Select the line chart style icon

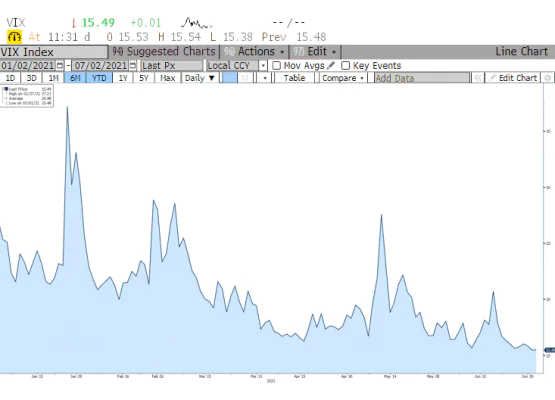[230, 78]
